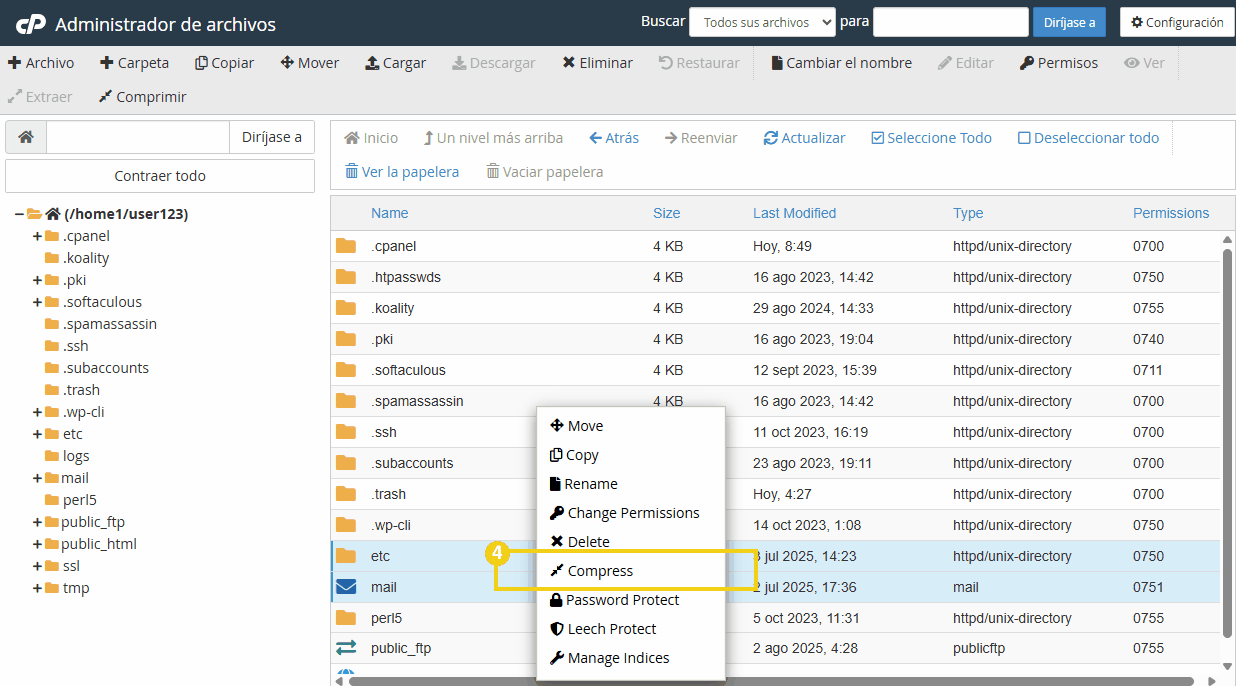Click the blue Diríjase a search button

coord(1069,21)
